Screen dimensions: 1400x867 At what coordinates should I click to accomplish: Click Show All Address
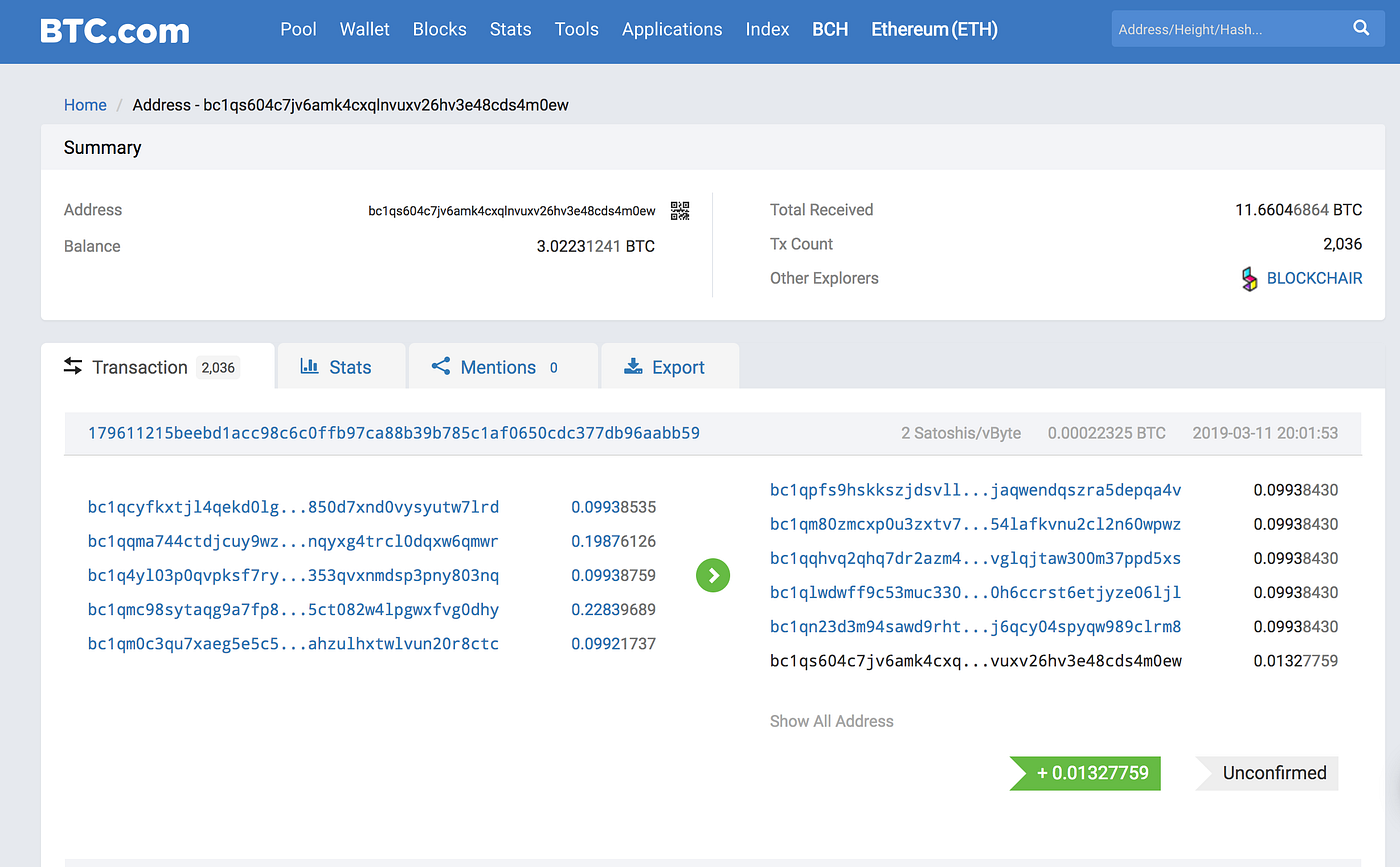point(832,721)
